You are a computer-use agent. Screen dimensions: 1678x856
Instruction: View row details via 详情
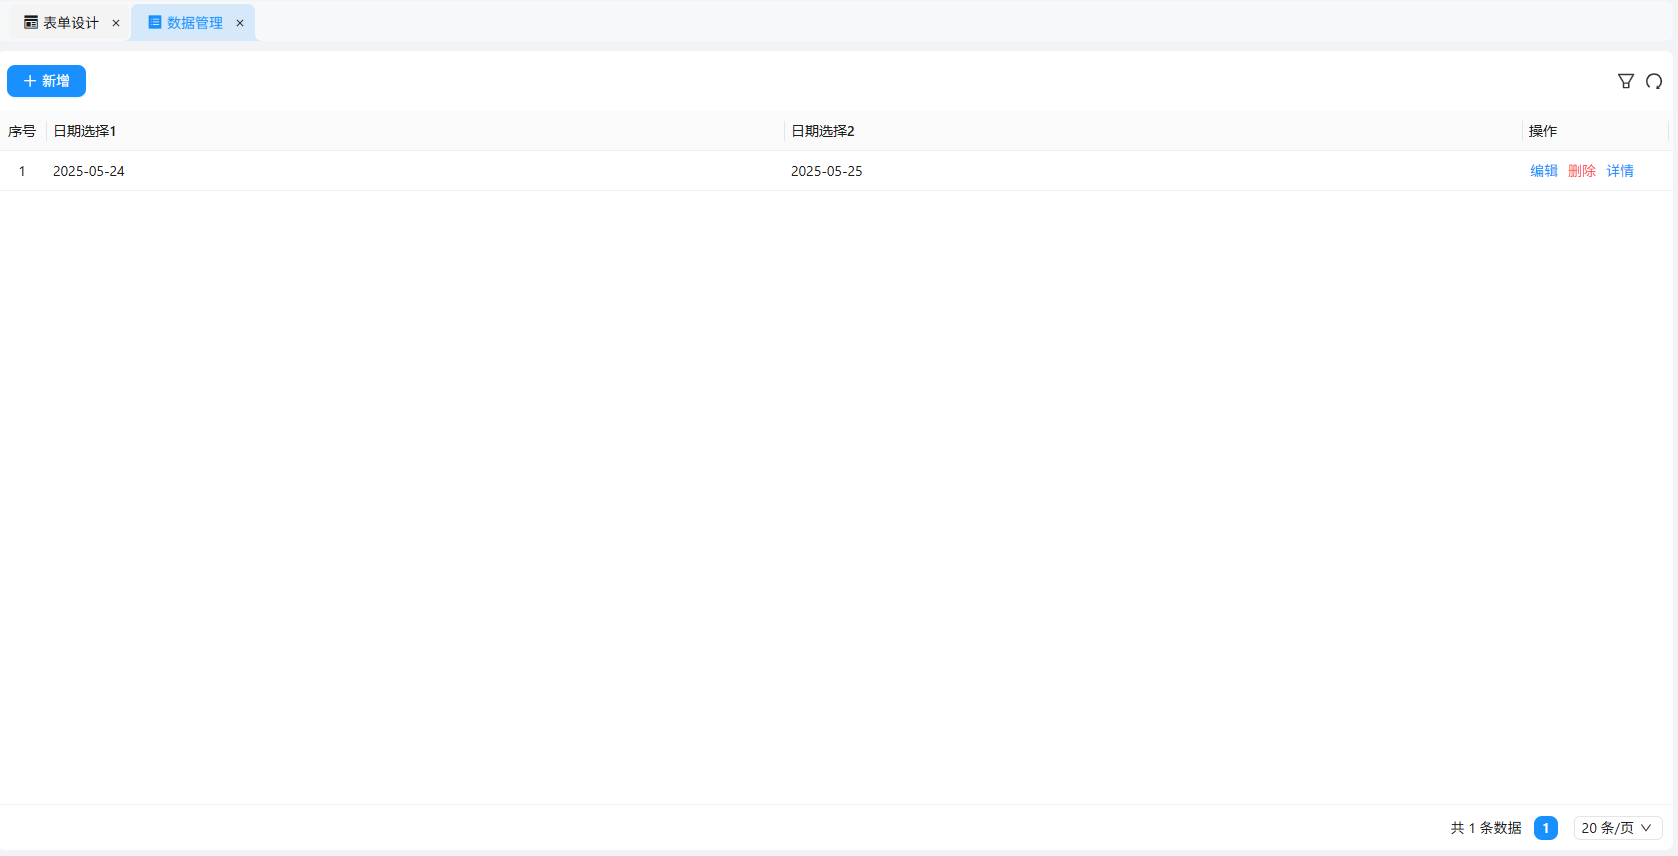tap(1620, 171)
